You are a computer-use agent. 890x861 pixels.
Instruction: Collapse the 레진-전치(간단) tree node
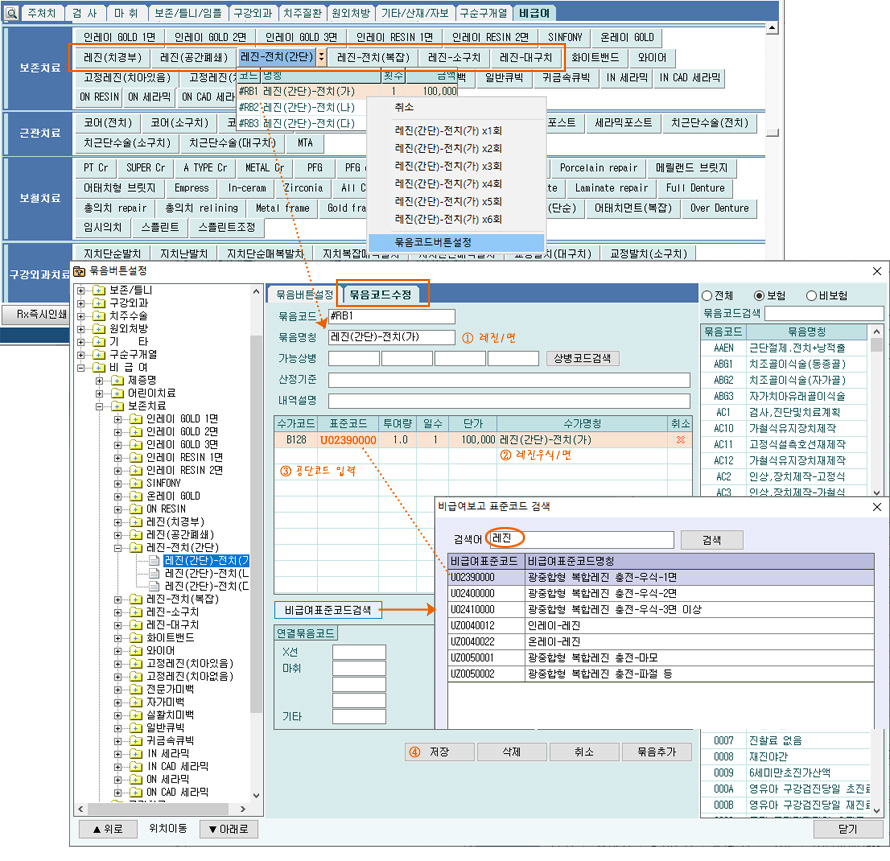(x=119, y=548)
